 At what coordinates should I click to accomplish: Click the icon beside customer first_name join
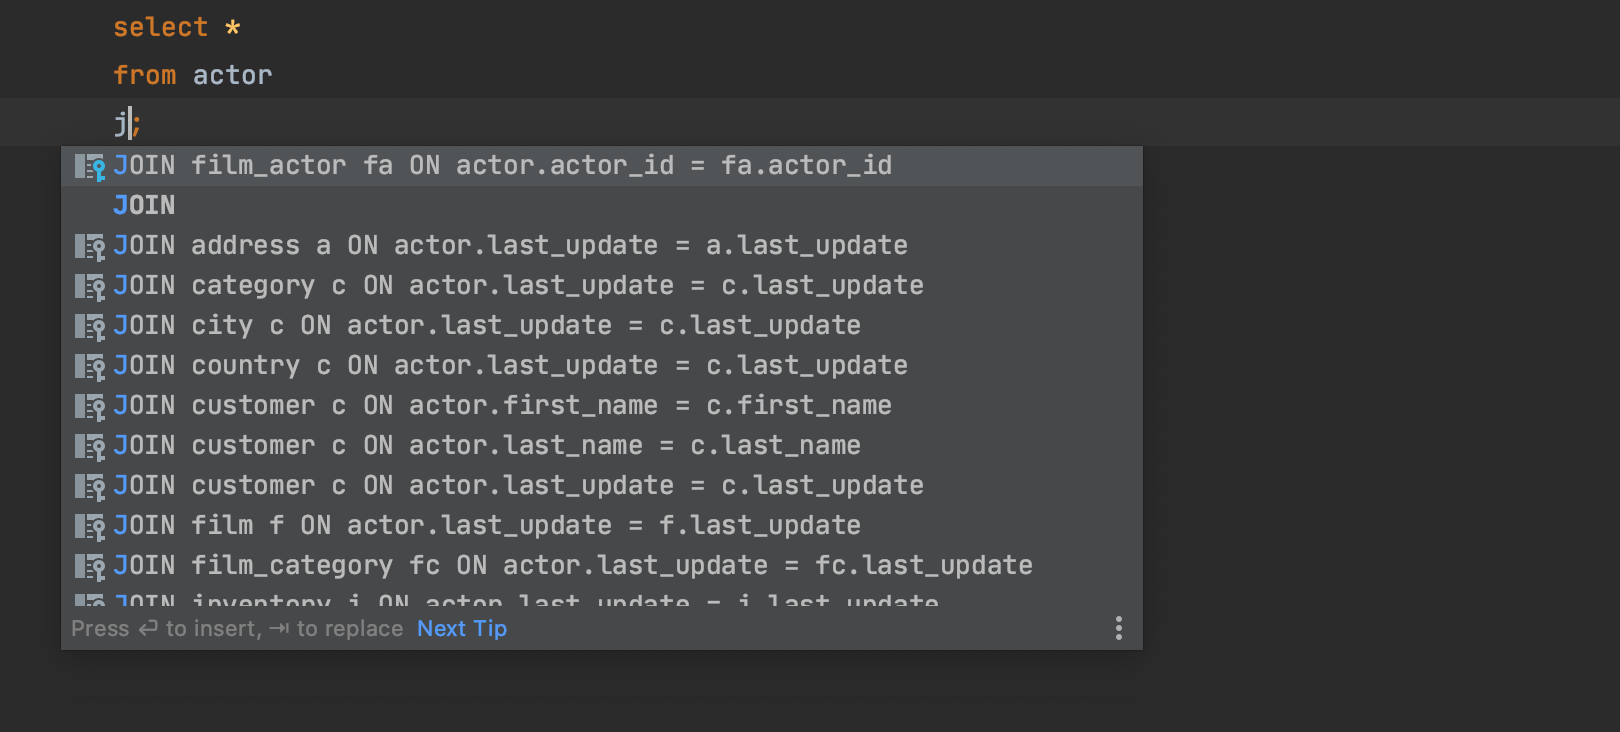click(x=90, y=407)
